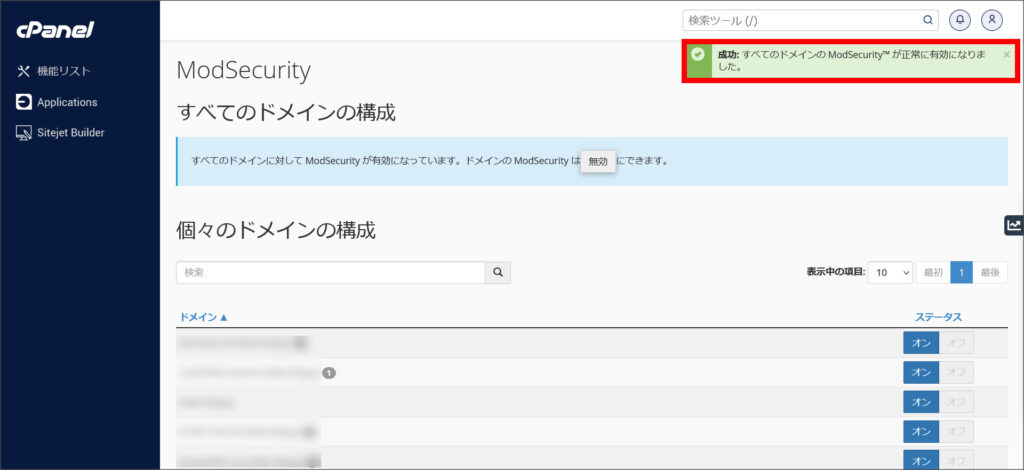
Task: Sort the table by ステータス header
Action: point(938,317)
